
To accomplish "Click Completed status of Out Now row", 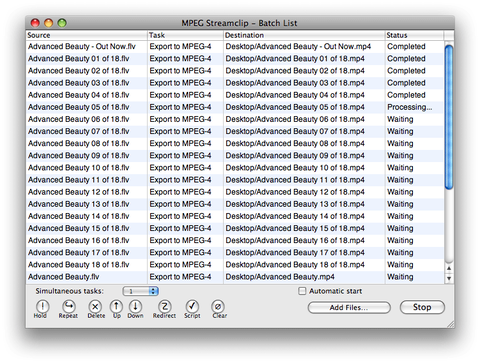I will tap(406, 46).
